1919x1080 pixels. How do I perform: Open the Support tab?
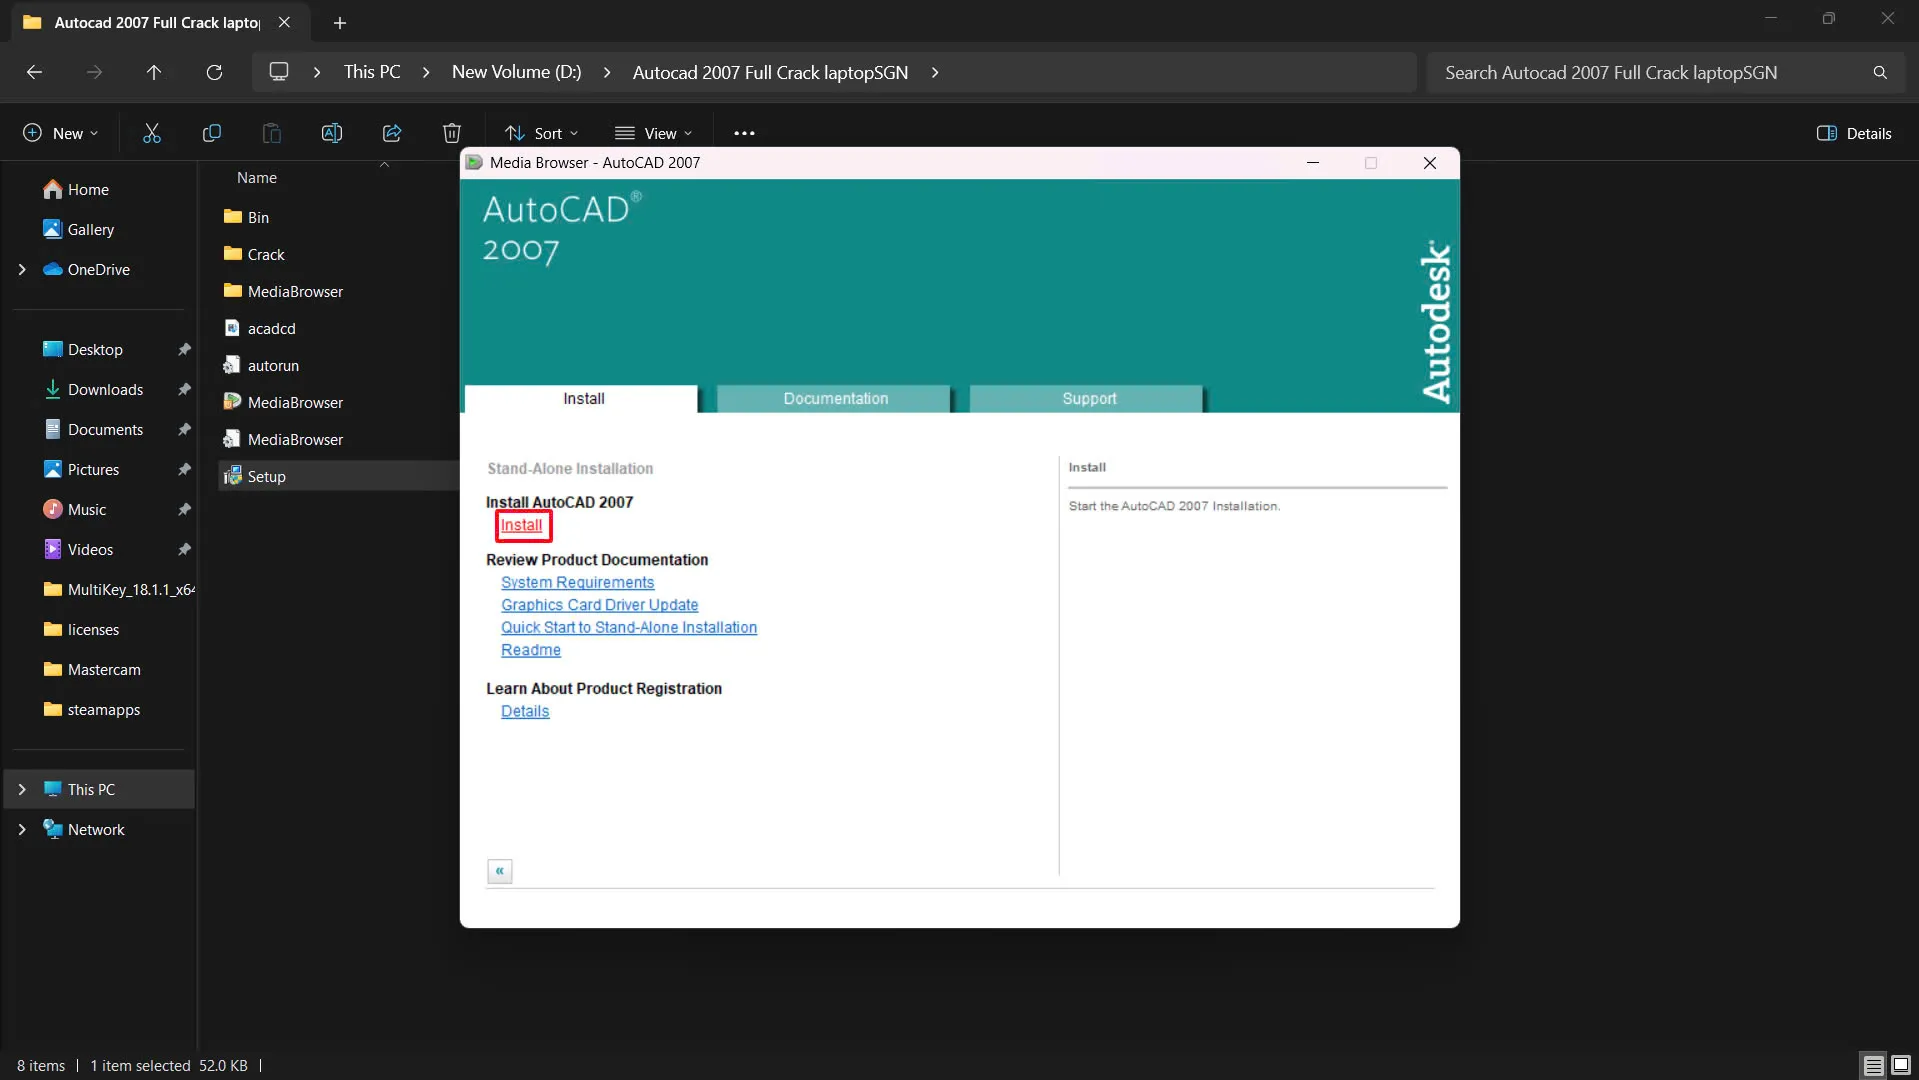[x=1088, y=398]
